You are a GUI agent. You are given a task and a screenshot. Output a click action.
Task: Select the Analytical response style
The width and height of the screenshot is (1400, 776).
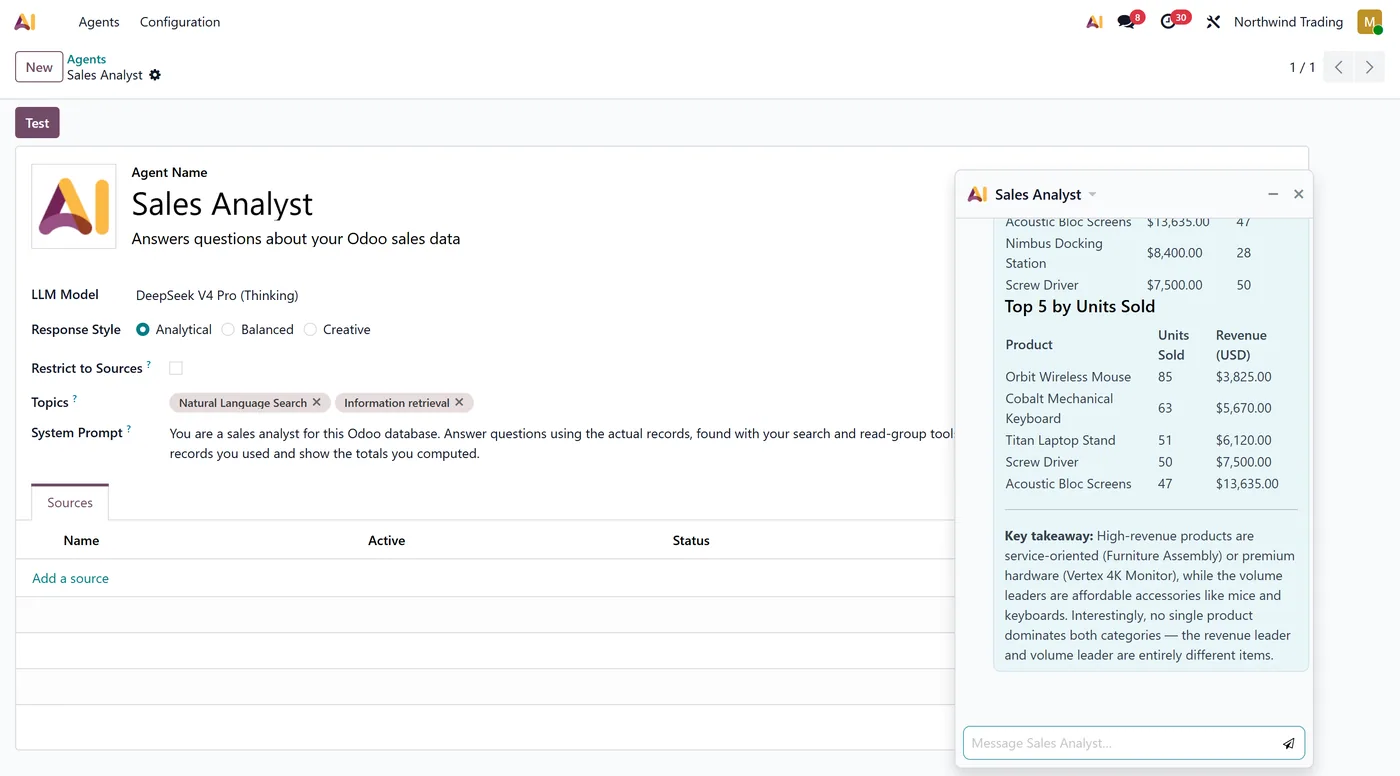tap(143, 329)
